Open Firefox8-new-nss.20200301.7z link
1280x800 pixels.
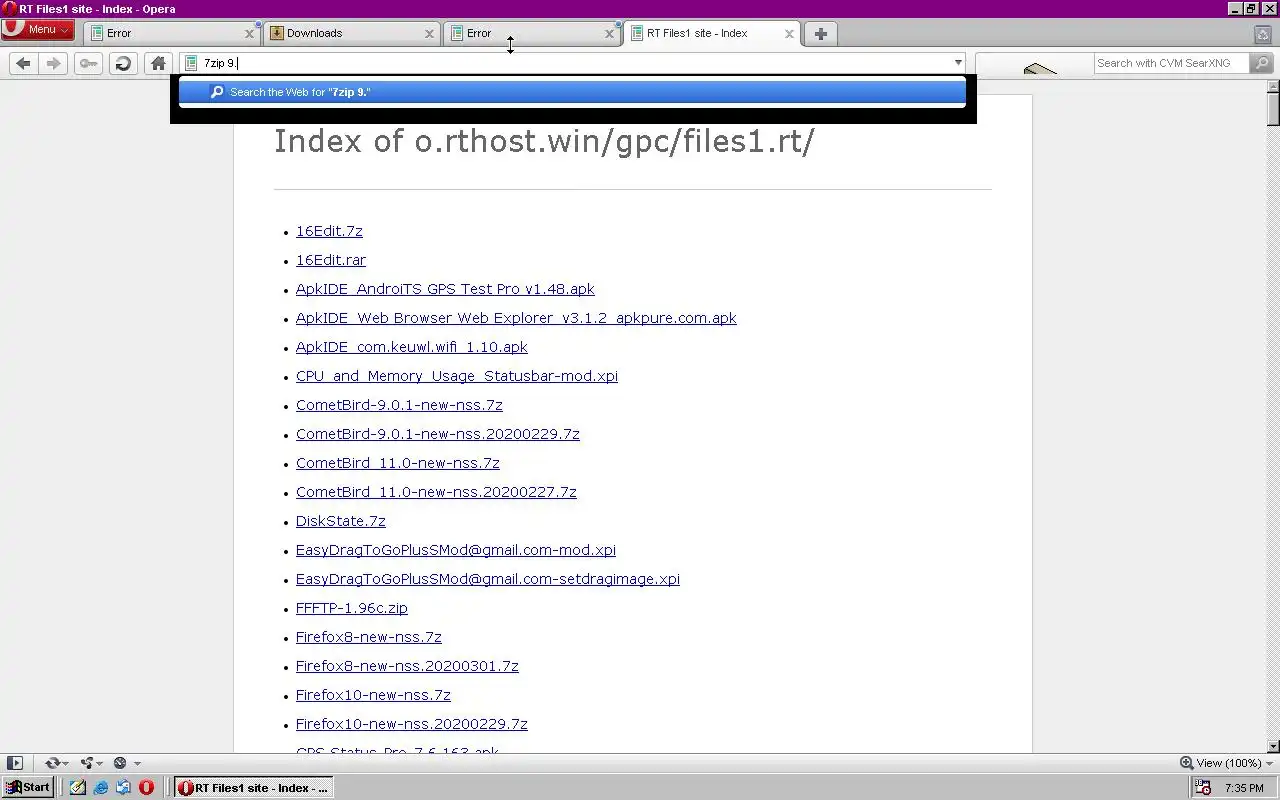[407, 666]
